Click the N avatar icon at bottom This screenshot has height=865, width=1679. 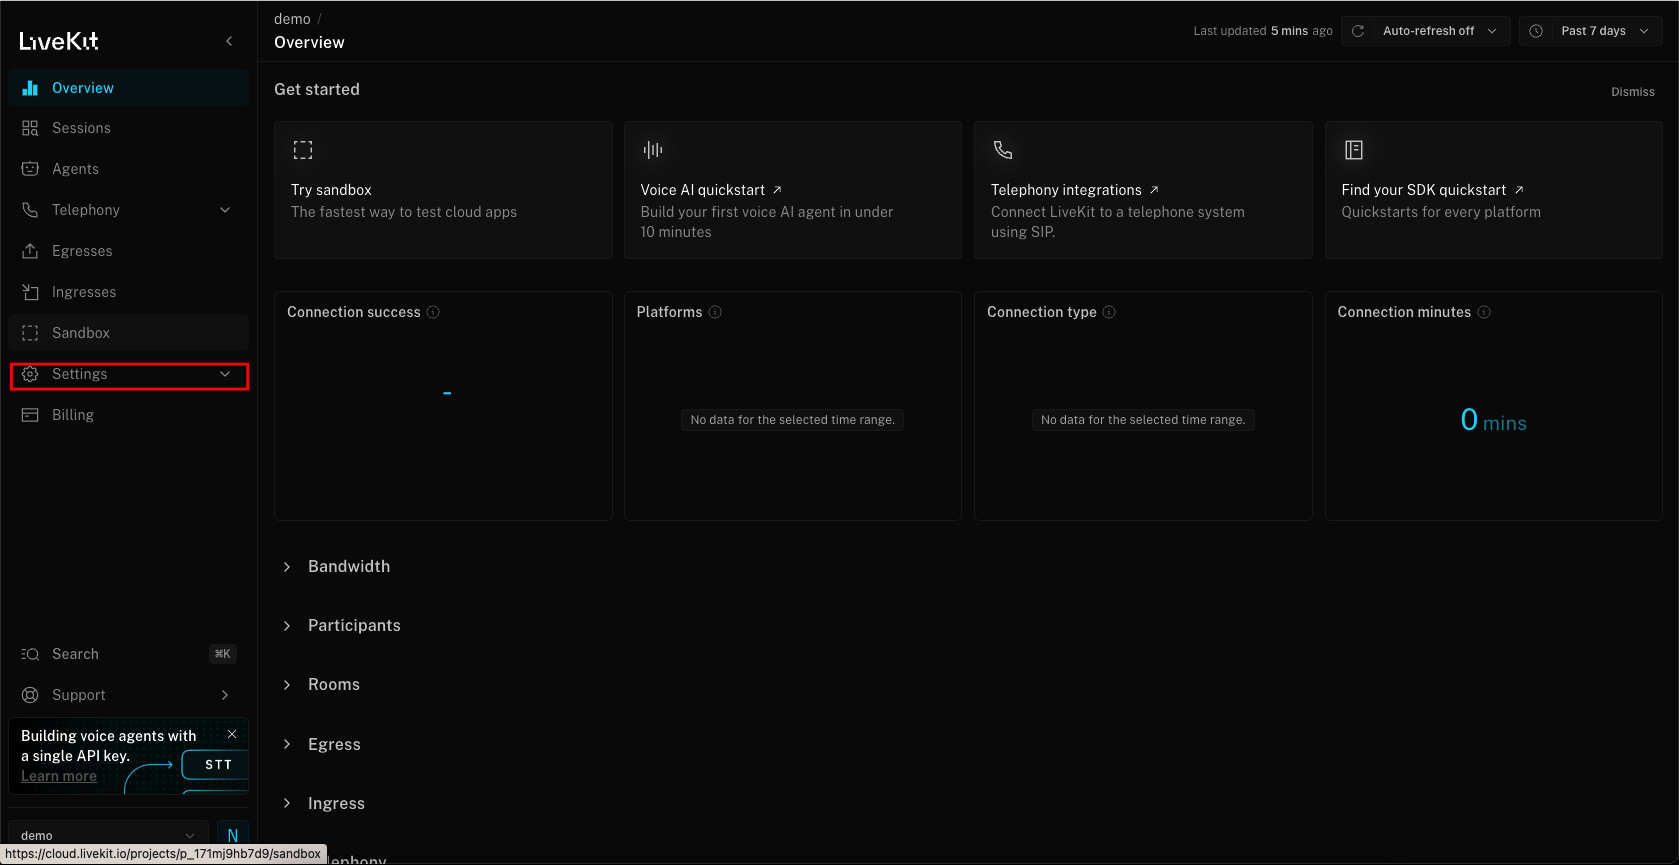pos(233,835)
